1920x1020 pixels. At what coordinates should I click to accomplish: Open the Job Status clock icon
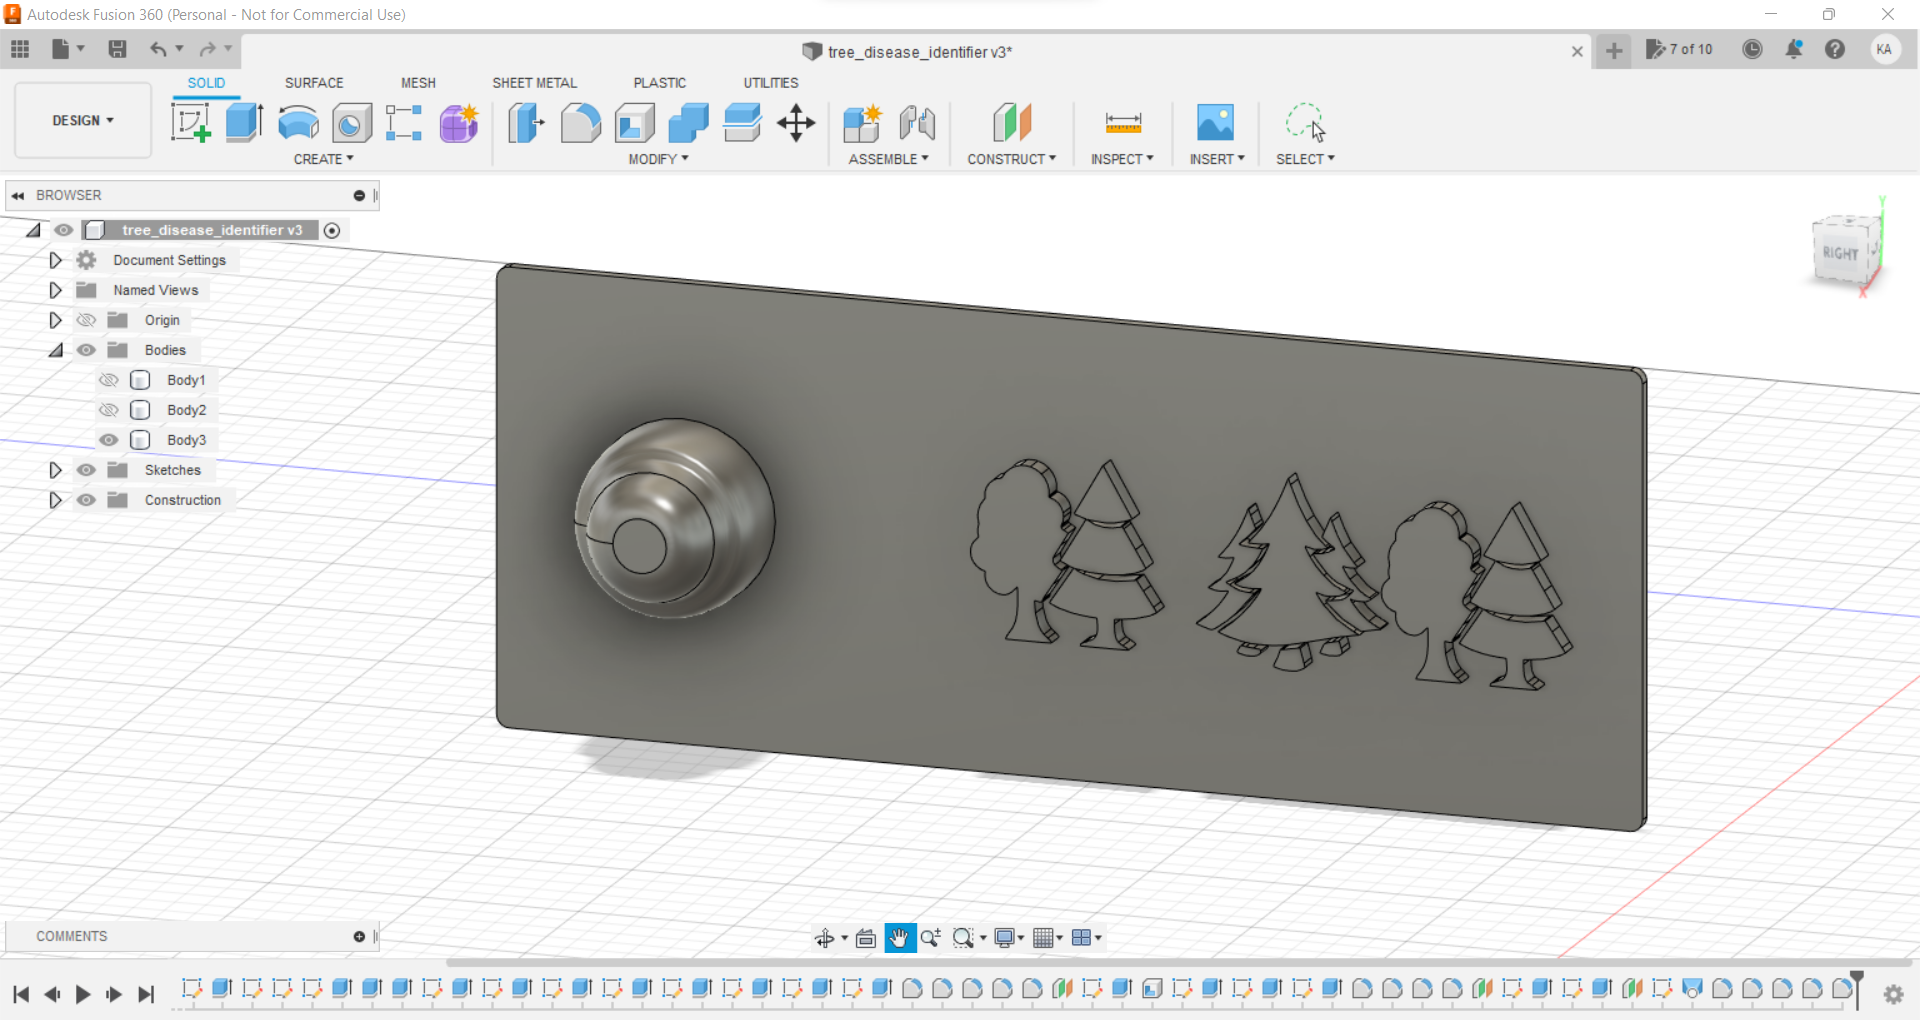[1752, 49]
